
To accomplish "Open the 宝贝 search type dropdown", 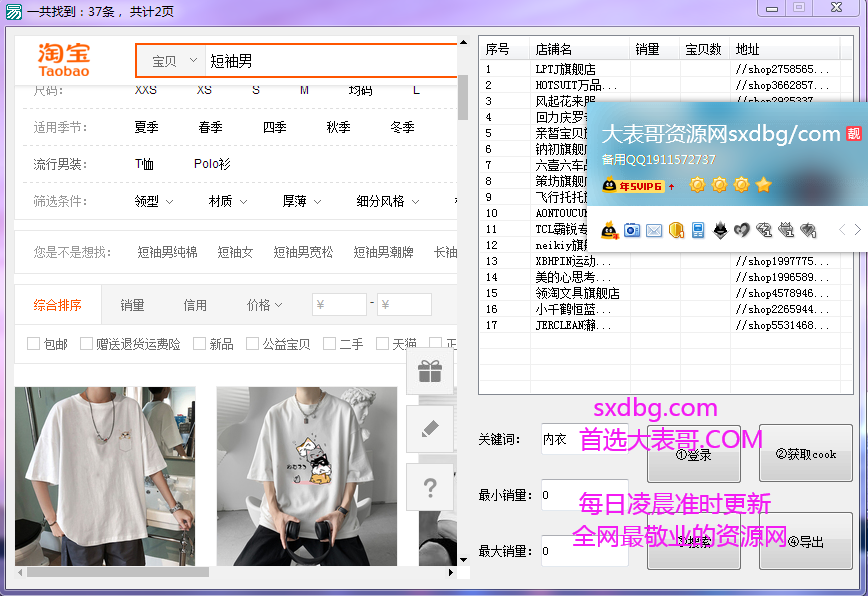I will coord(170,61).
